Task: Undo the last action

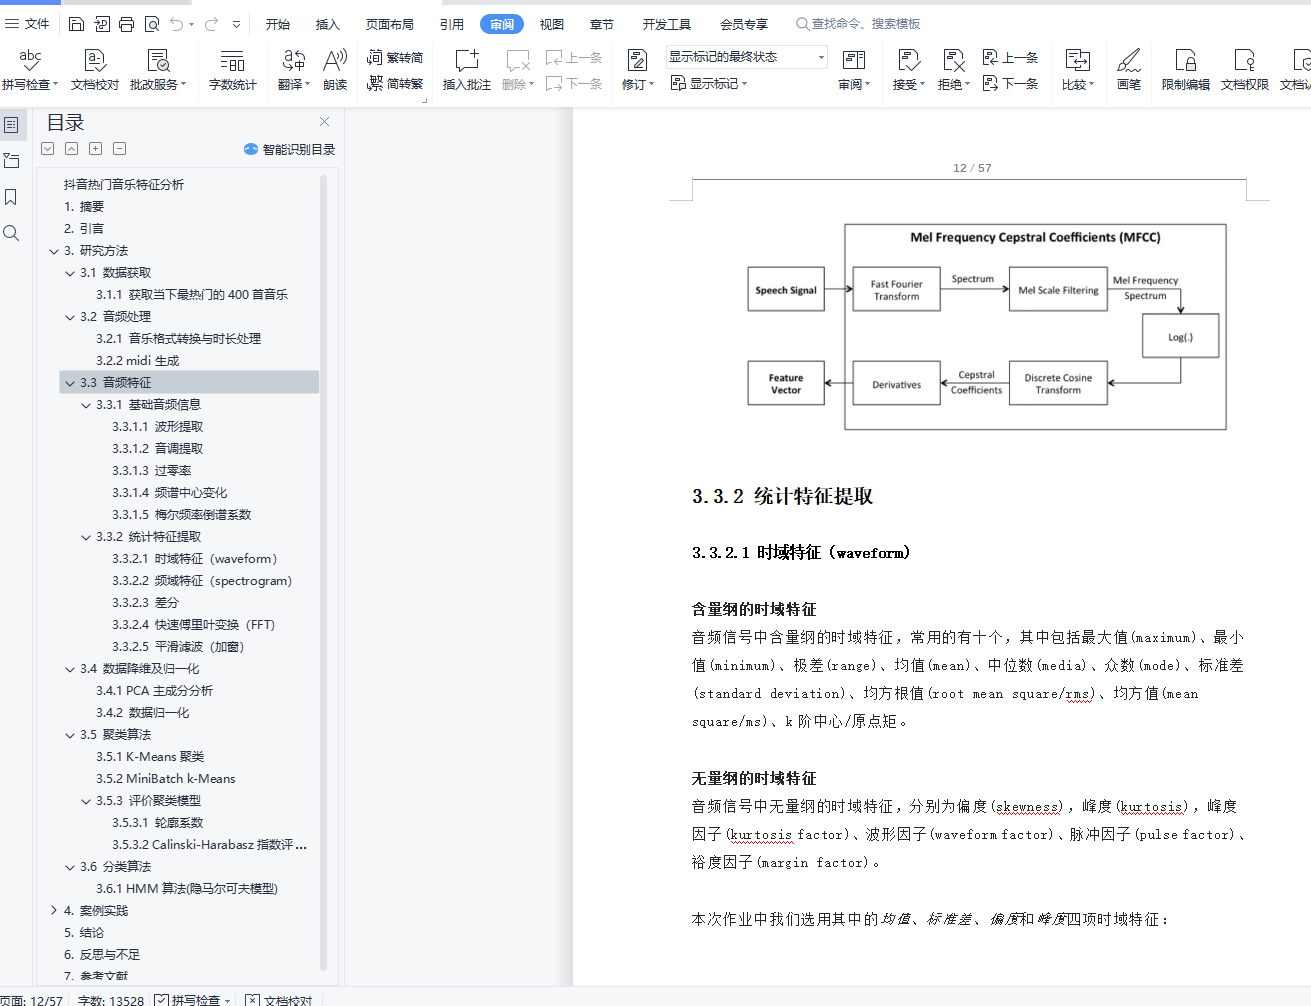Action: (177, 24)
